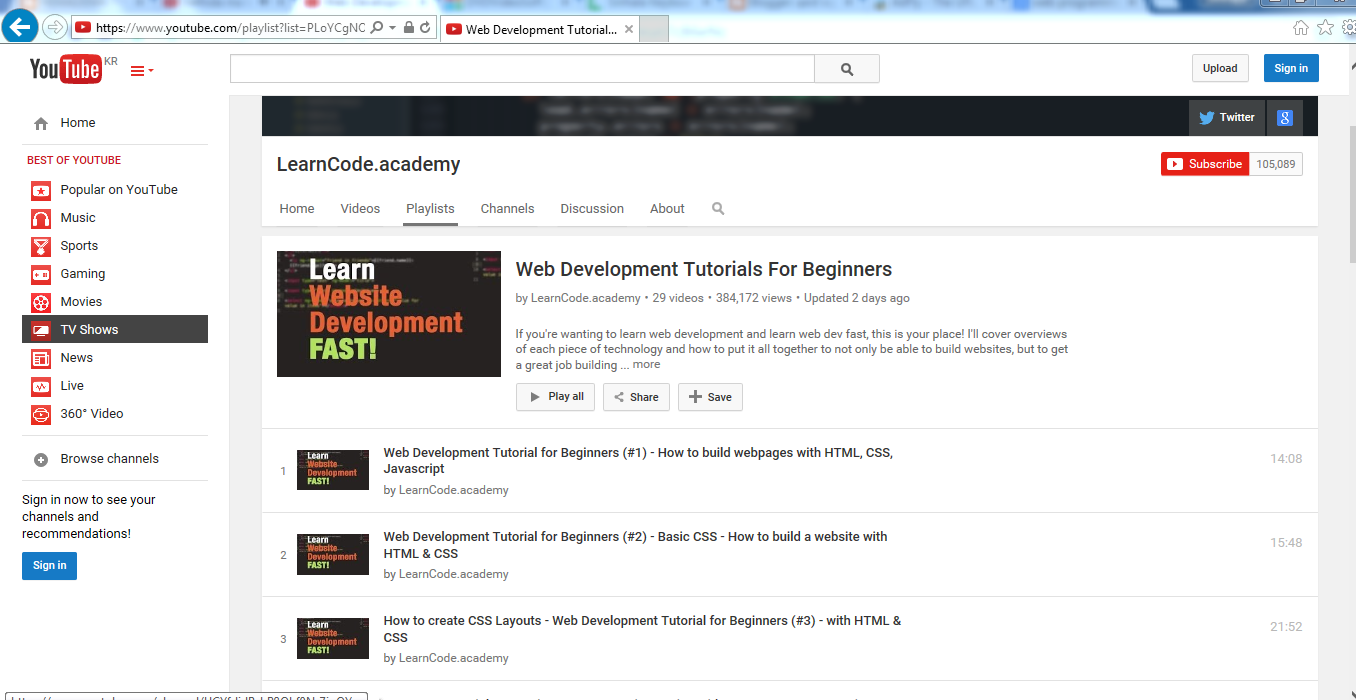Click the address bar URL
This screenshot has height=700, width=1356.
click(230, 28)
